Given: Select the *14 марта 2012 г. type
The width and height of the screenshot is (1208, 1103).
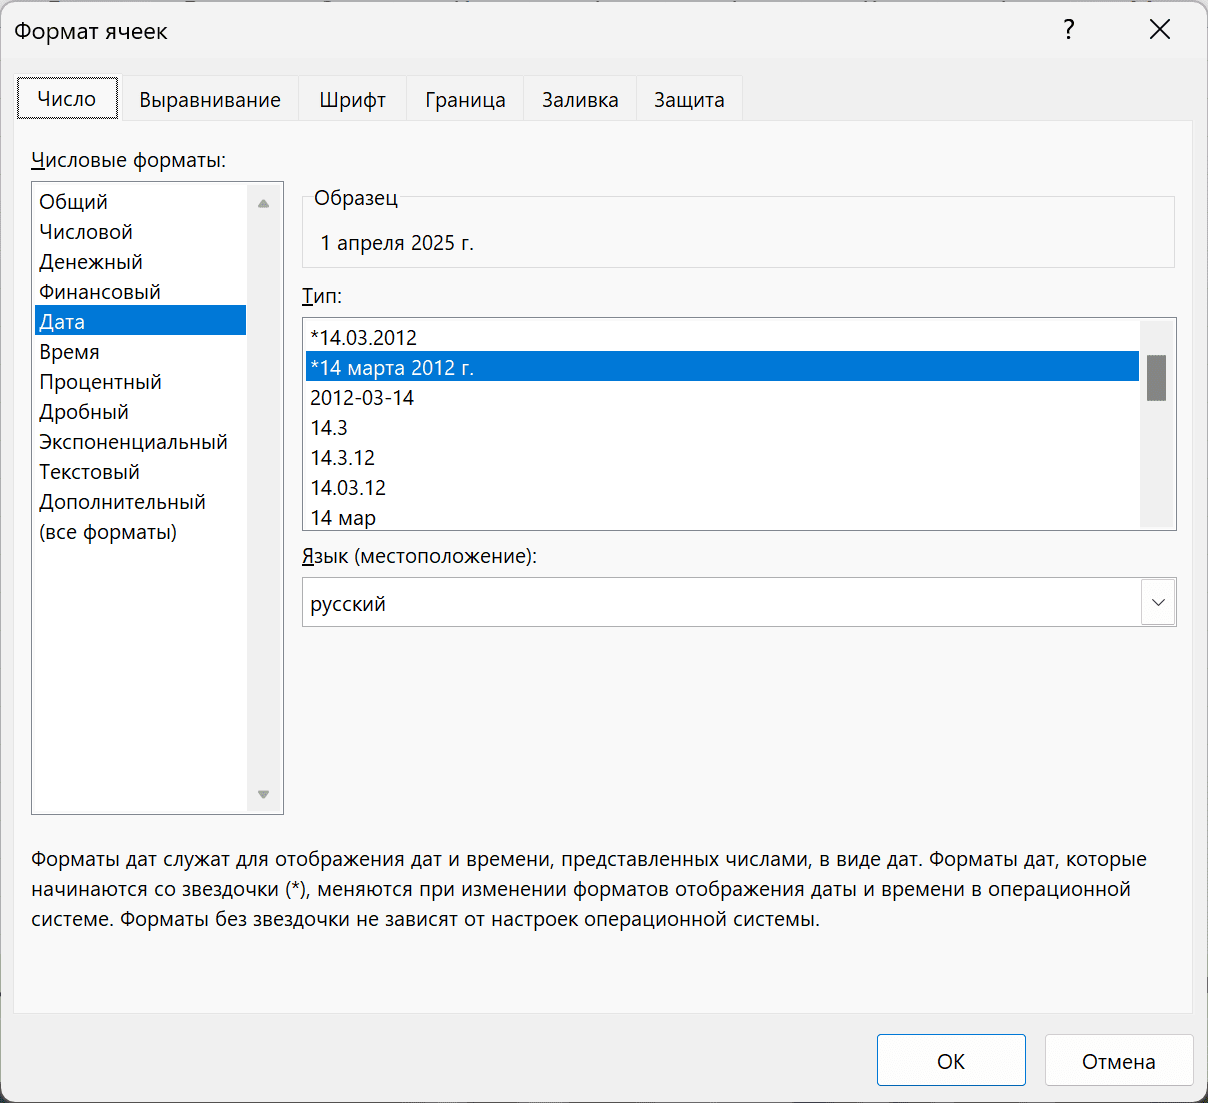Looking at the screenshot, I should tap(722, 367).
